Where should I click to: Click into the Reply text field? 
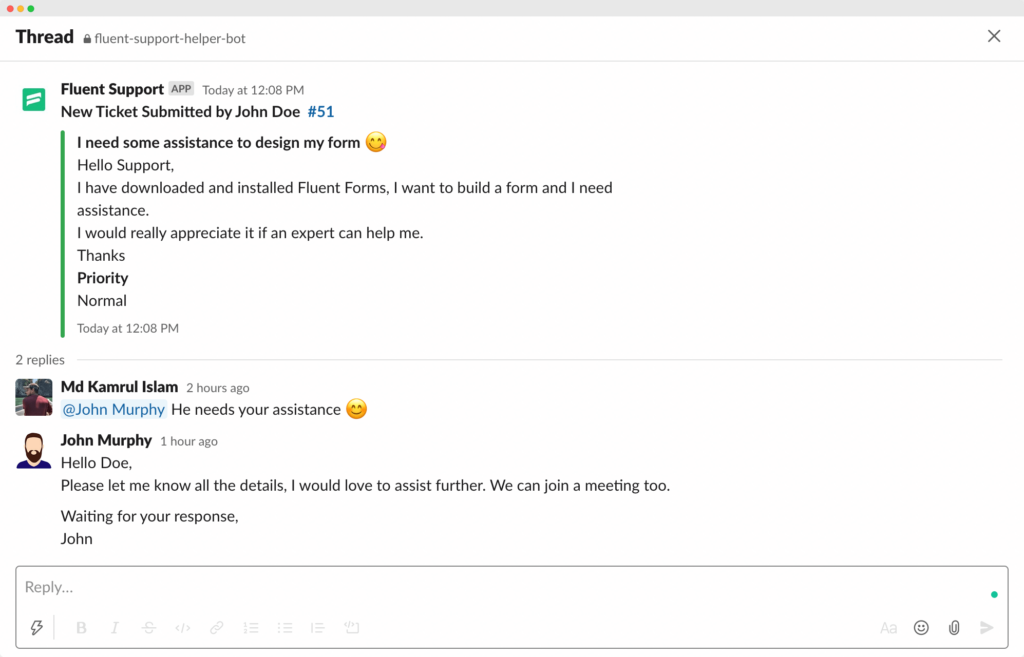point(511,587)
